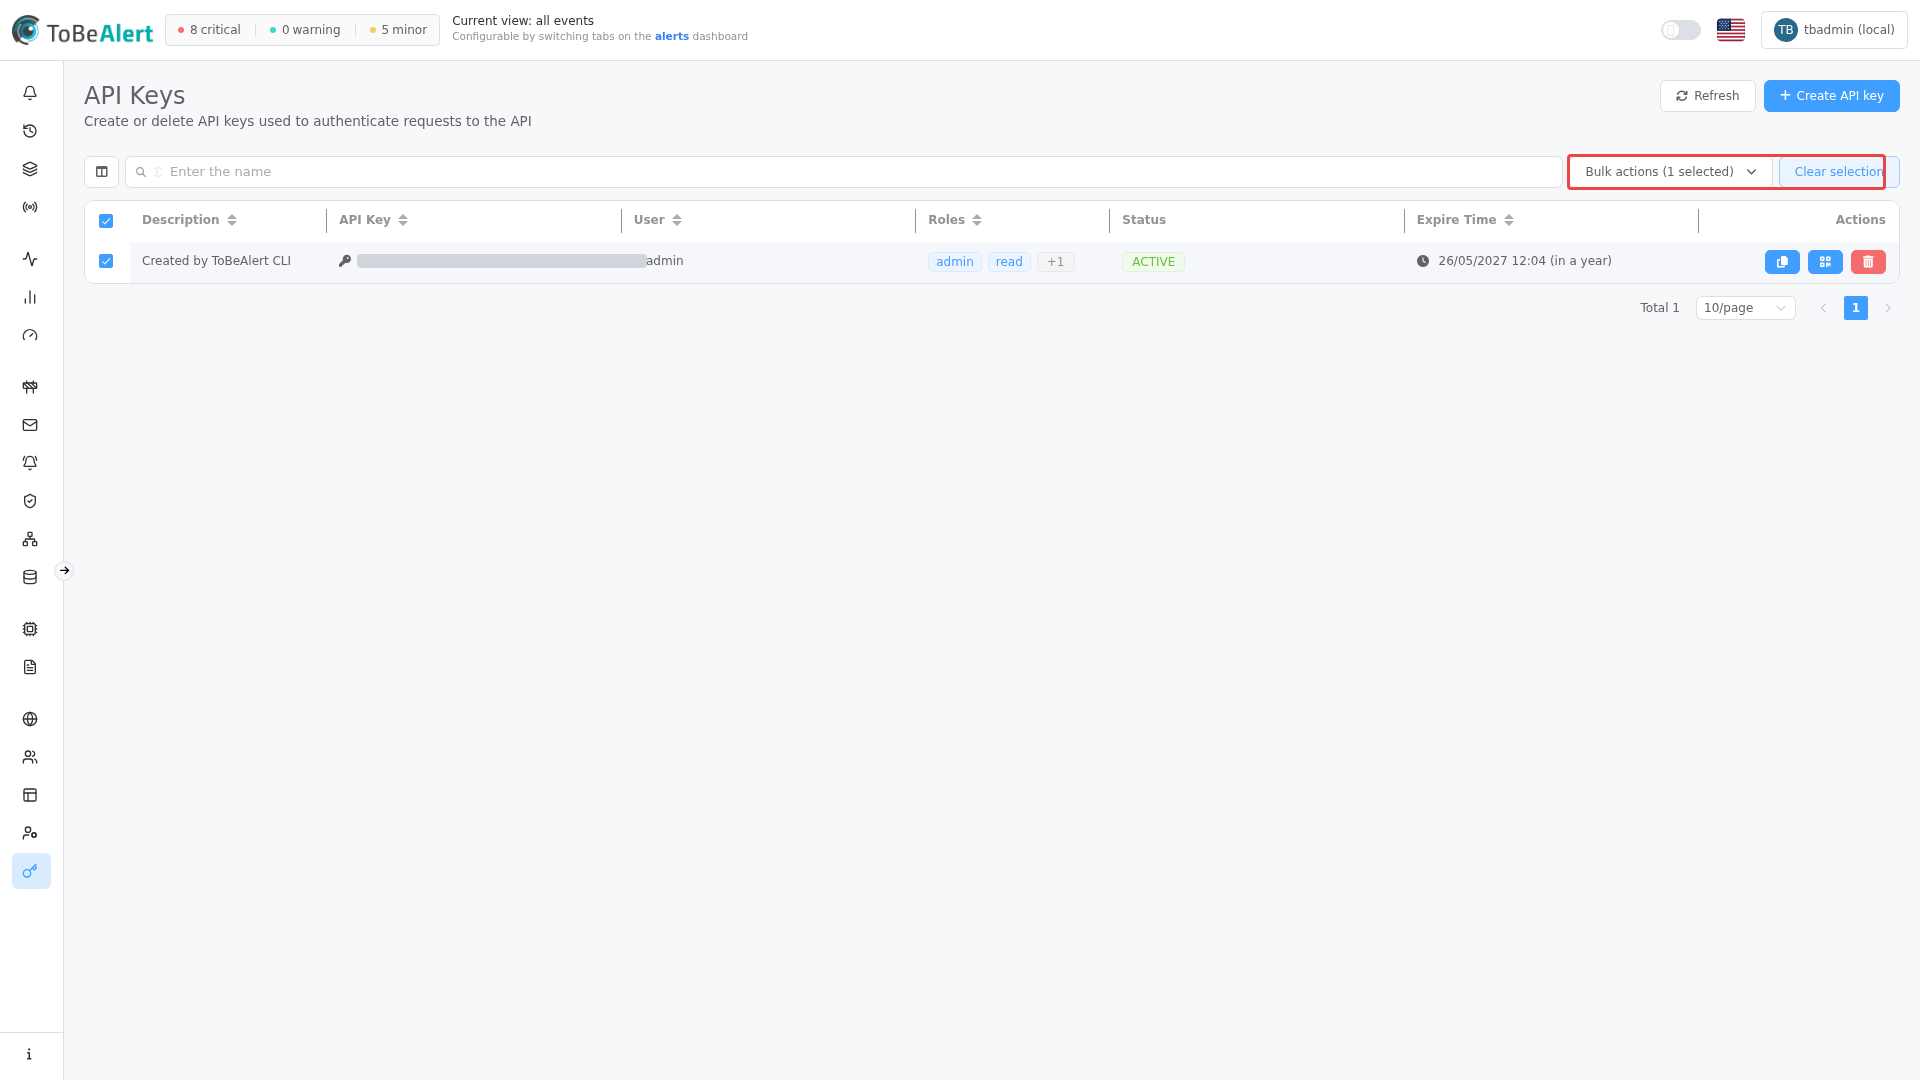Open the alerts bell sidebar icon

point(30,93)
